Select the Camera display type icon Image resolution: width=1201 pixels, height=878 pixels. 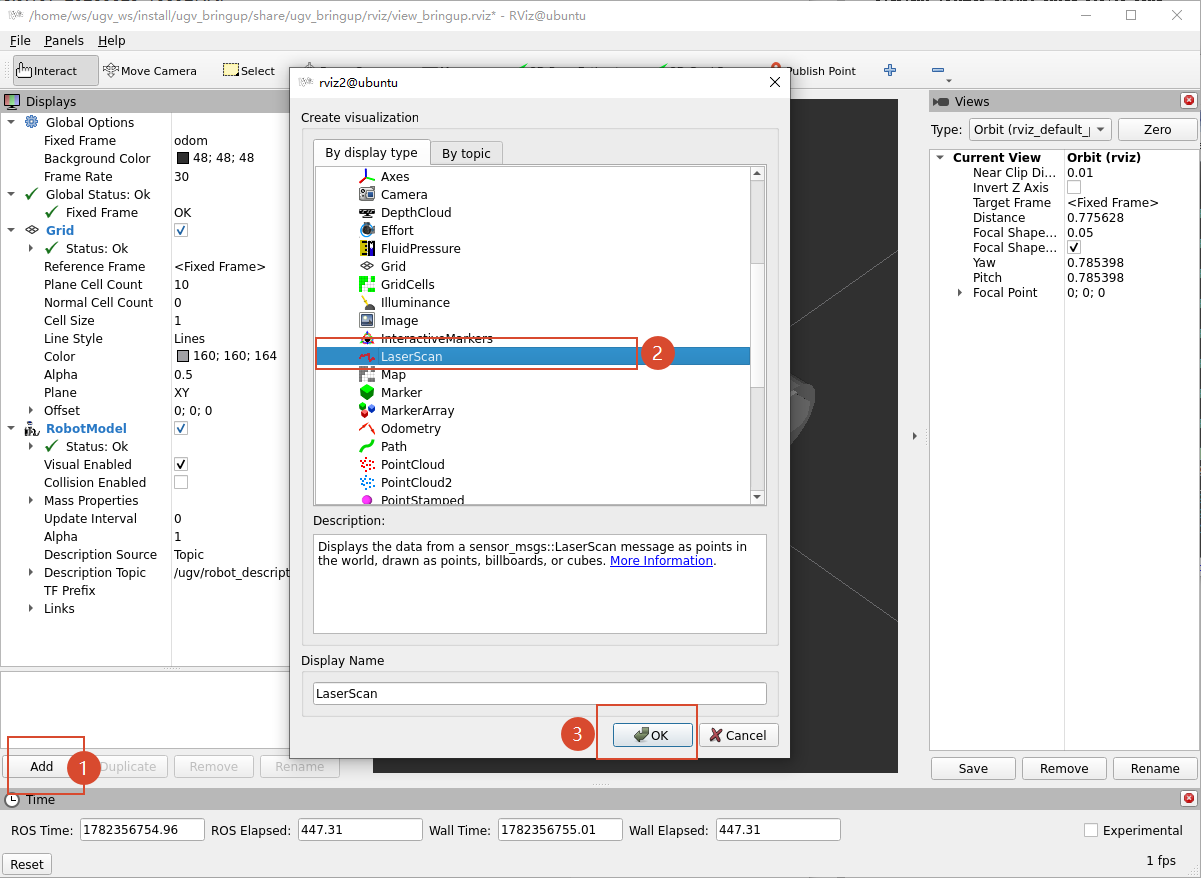tap(367, 194)
